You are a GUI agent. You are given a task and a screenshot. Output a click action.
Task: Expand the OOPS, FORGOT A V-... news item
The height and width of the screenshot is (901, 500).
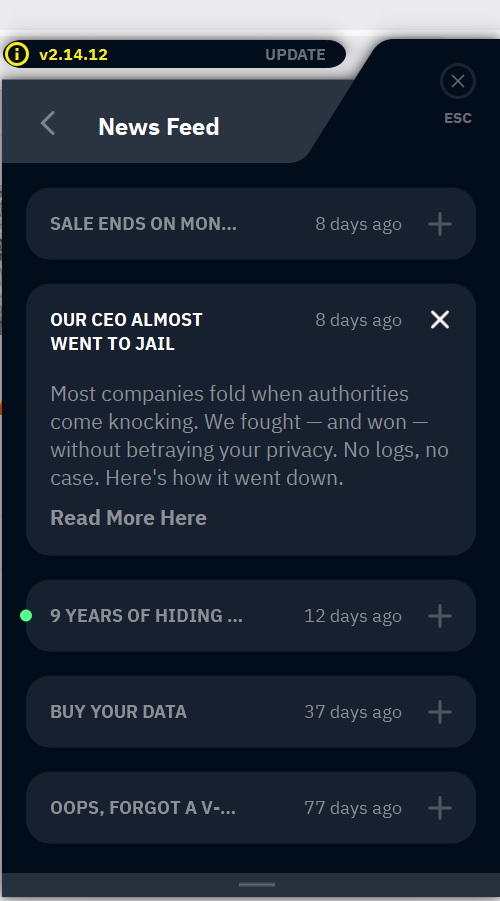[251, 807]
